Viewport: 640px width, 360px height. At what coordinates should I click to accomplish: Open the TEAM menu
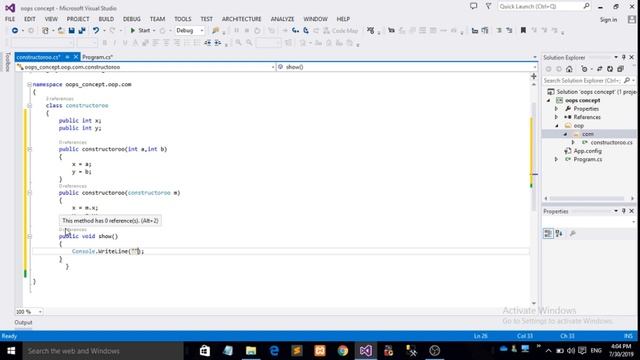157,19
